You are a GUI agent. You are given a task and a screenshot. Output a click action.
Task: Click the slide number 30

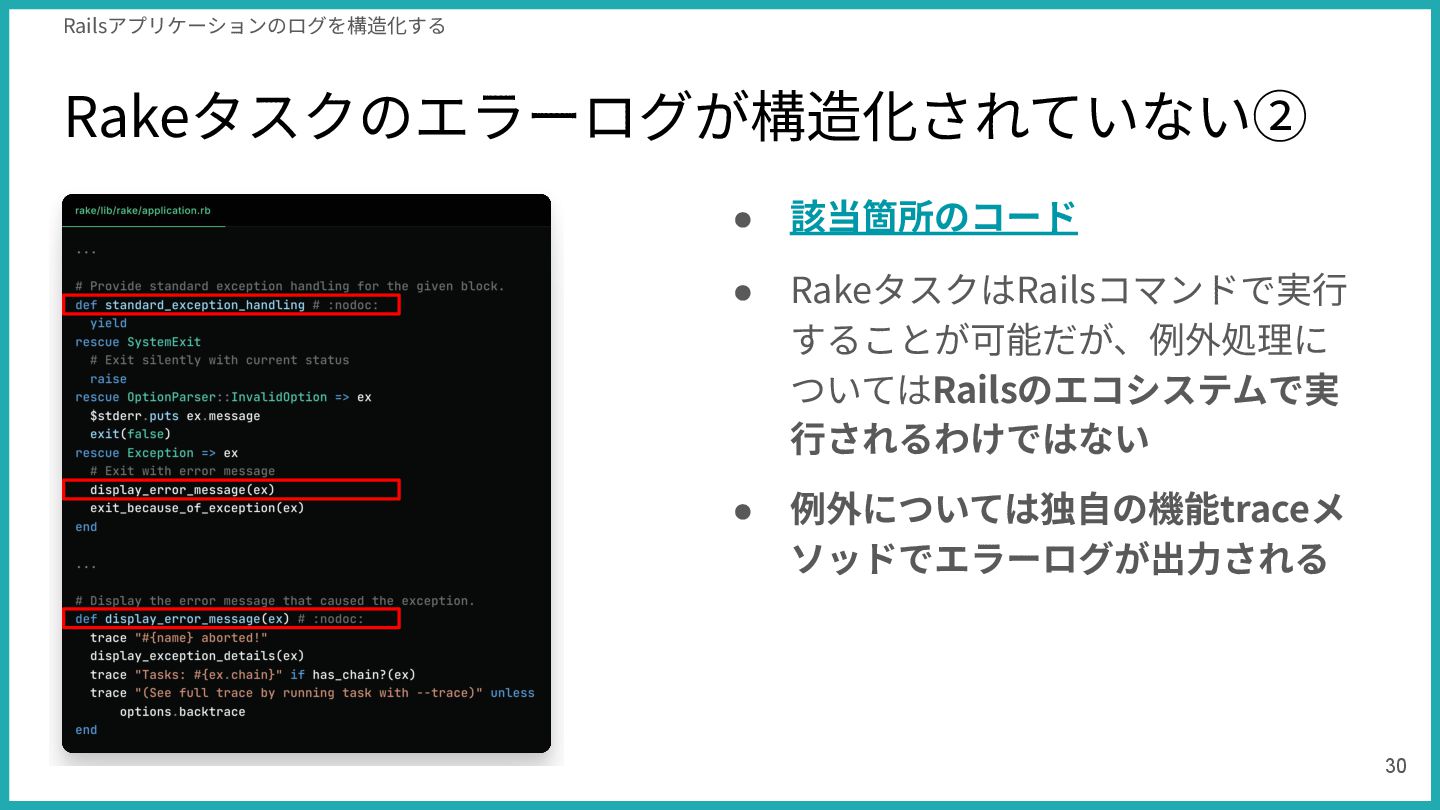click(x=1395, y=766)
